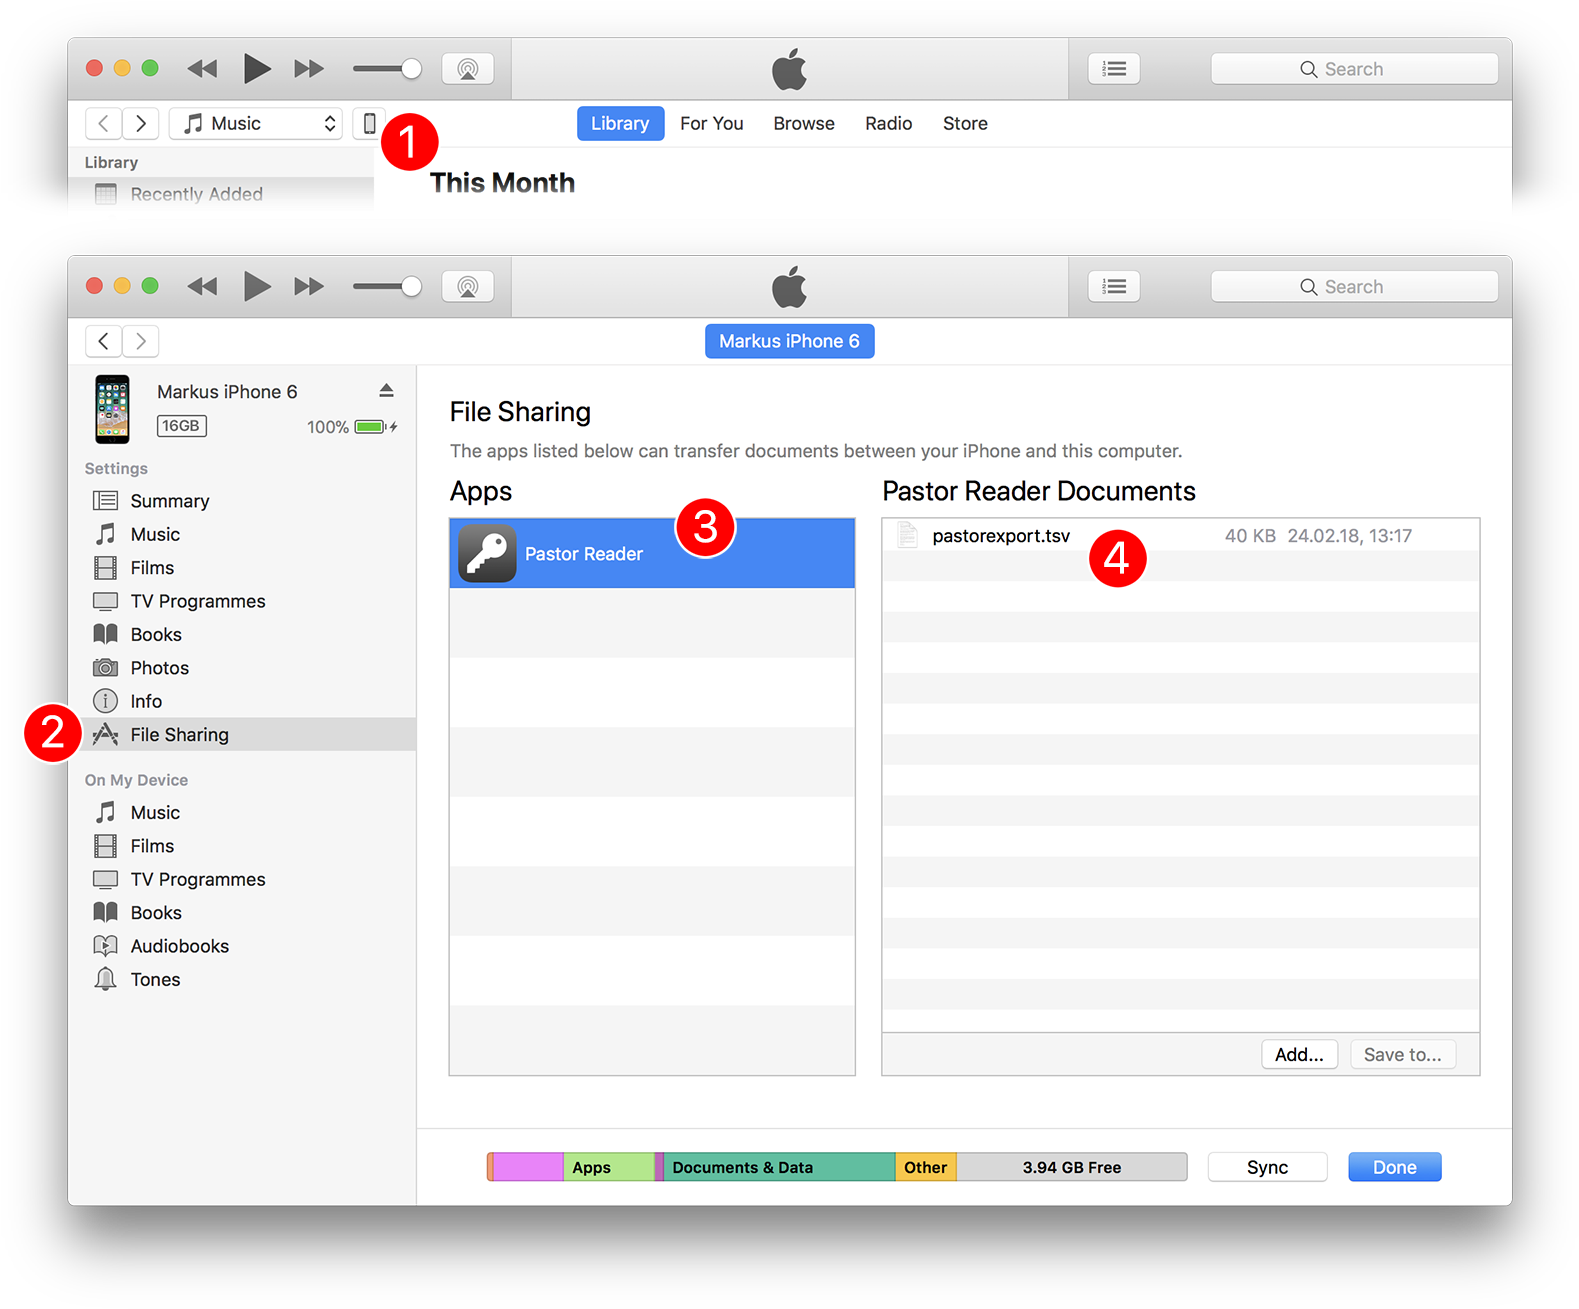Select the pastorexport.tsv file
The width and height of the screenshot is (1579, 1309).
(1000, 536)
